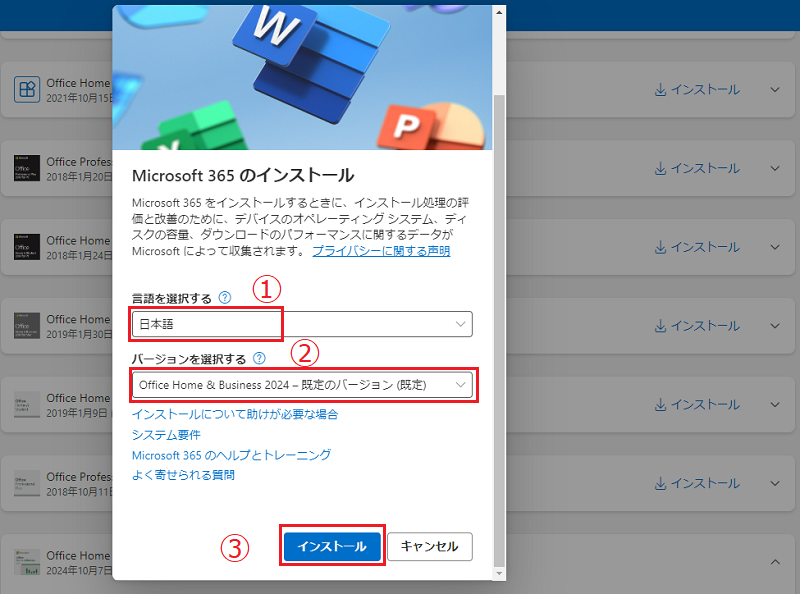Screen dimensions: 800x594
Task: Click the dialog scrollbar down arrow
Action: (499, 574)
